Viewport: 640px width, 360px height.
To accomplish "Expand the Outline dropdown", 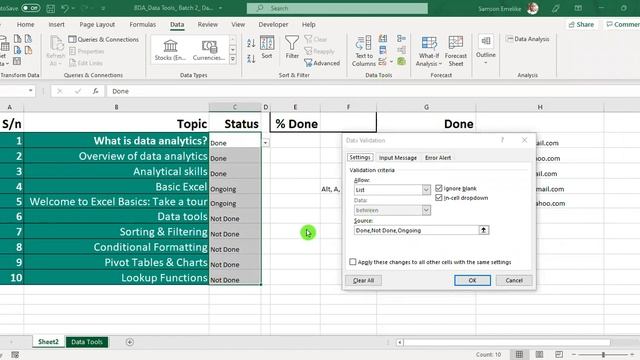I will pos(486,51).
